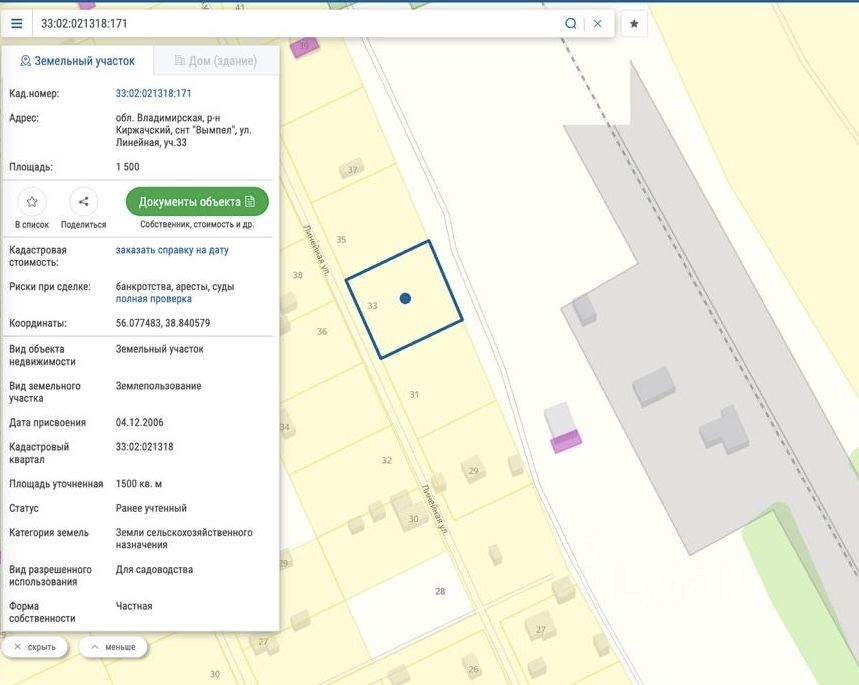Click заказать справку на дату link

point(172,250)
